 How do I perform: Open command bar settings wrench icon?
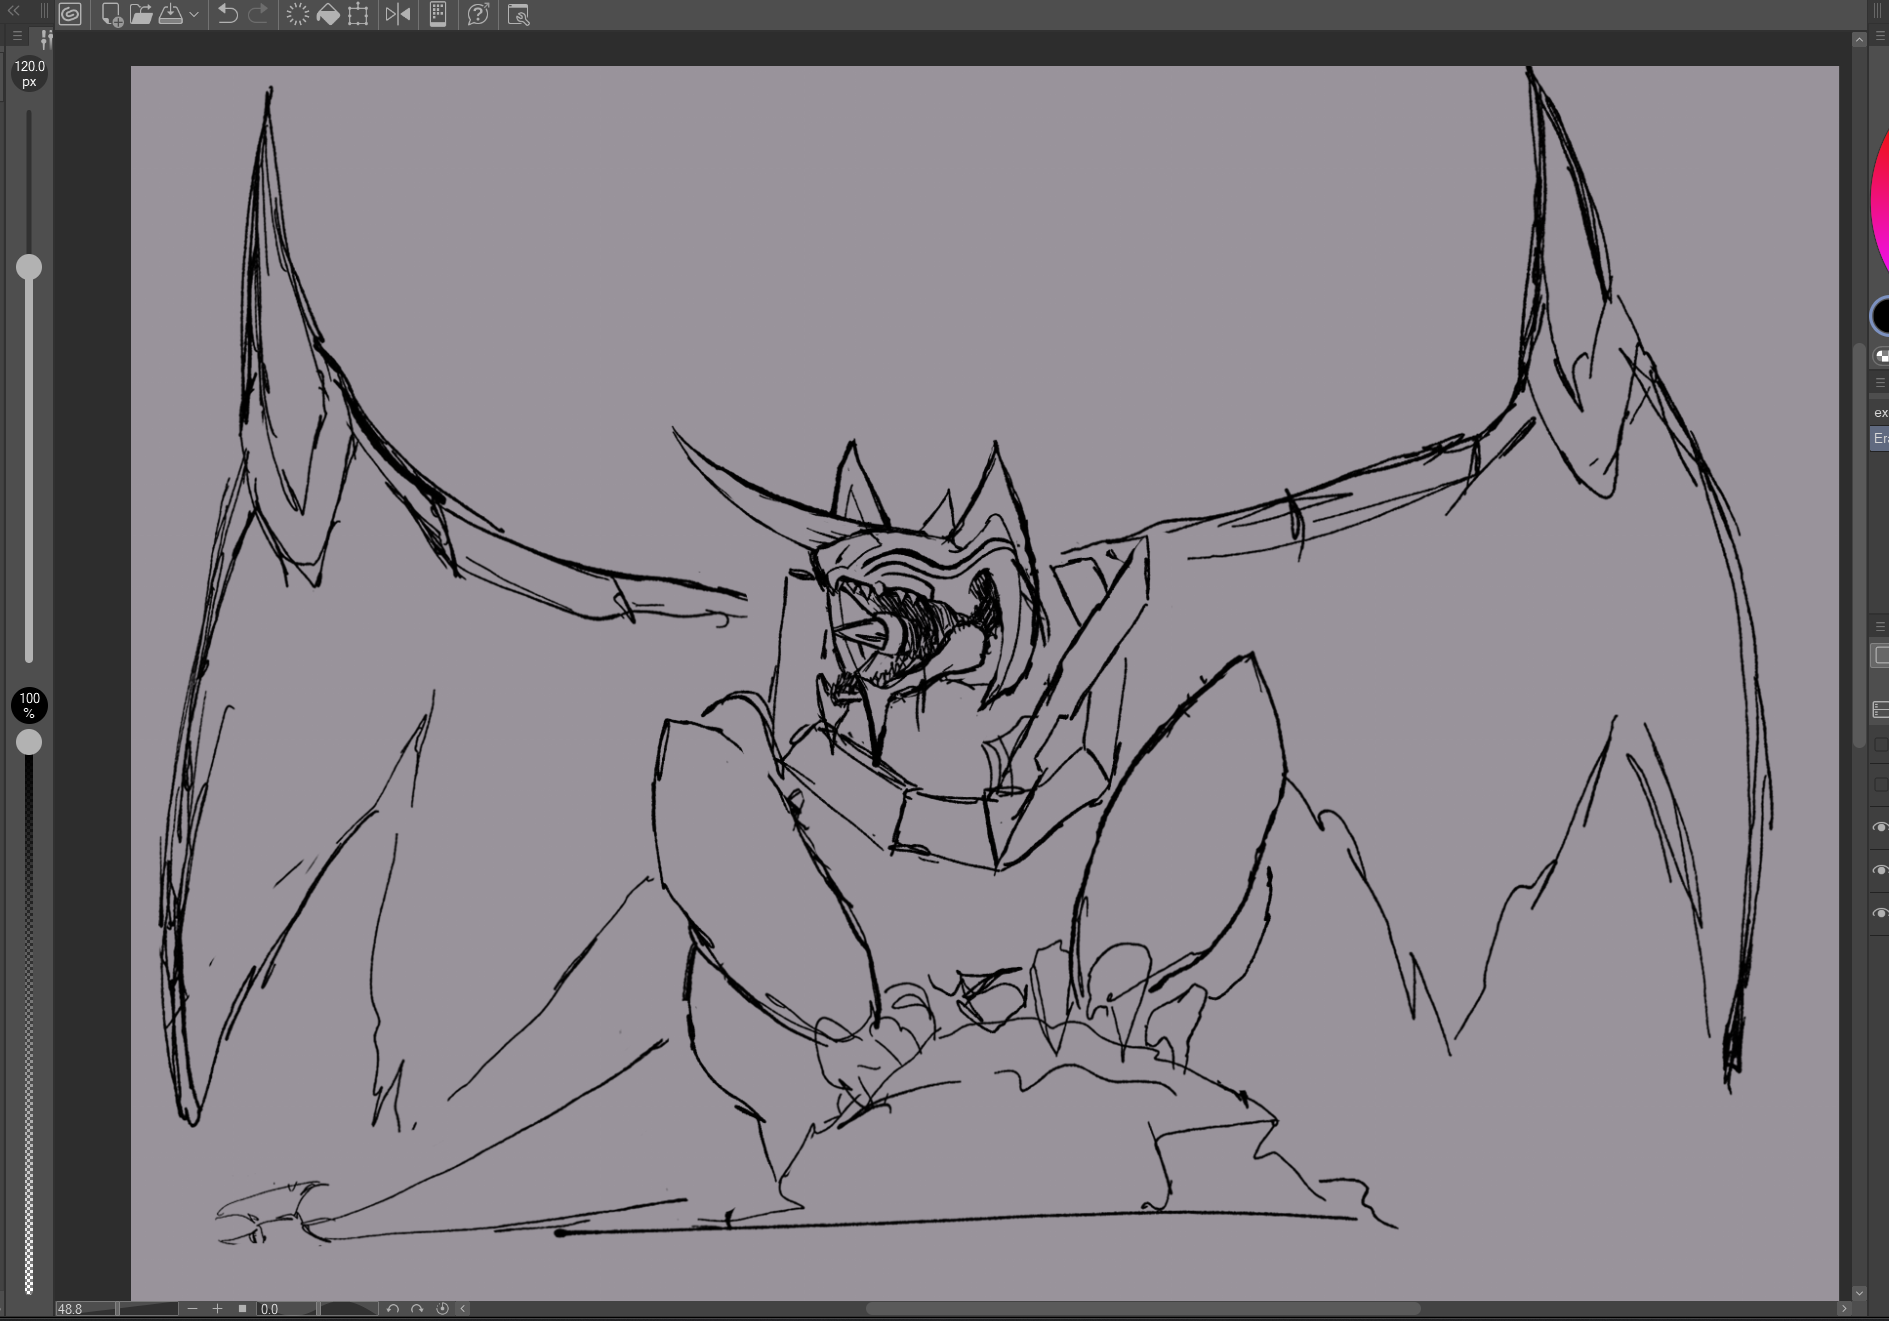pos(518,14)
